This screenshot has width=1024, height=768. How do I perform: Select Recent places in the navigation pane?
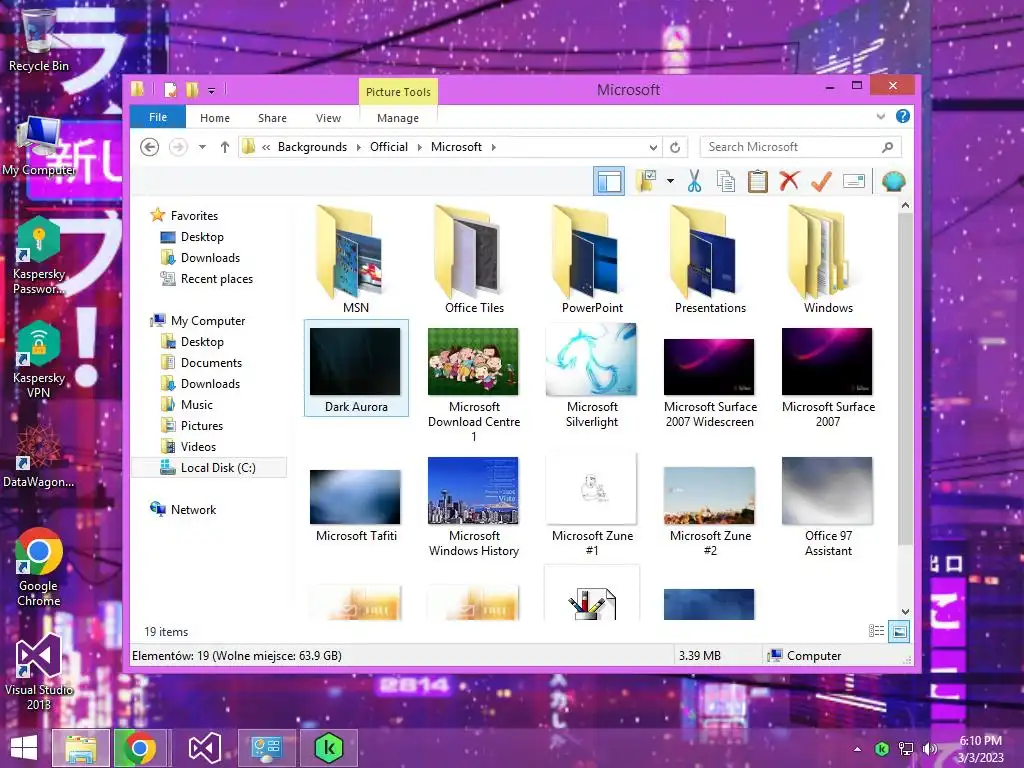point(216,279)
